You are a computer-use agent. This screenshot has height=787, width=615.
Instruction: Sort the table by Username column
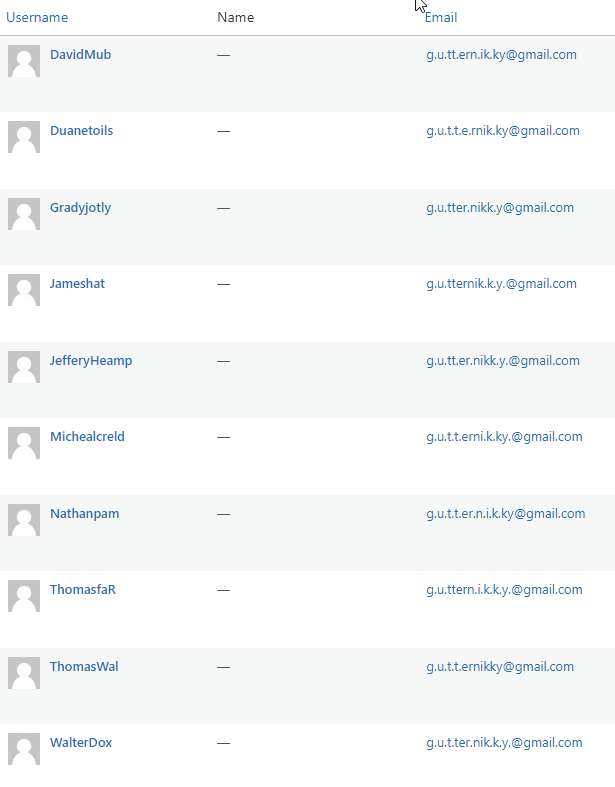37,18
